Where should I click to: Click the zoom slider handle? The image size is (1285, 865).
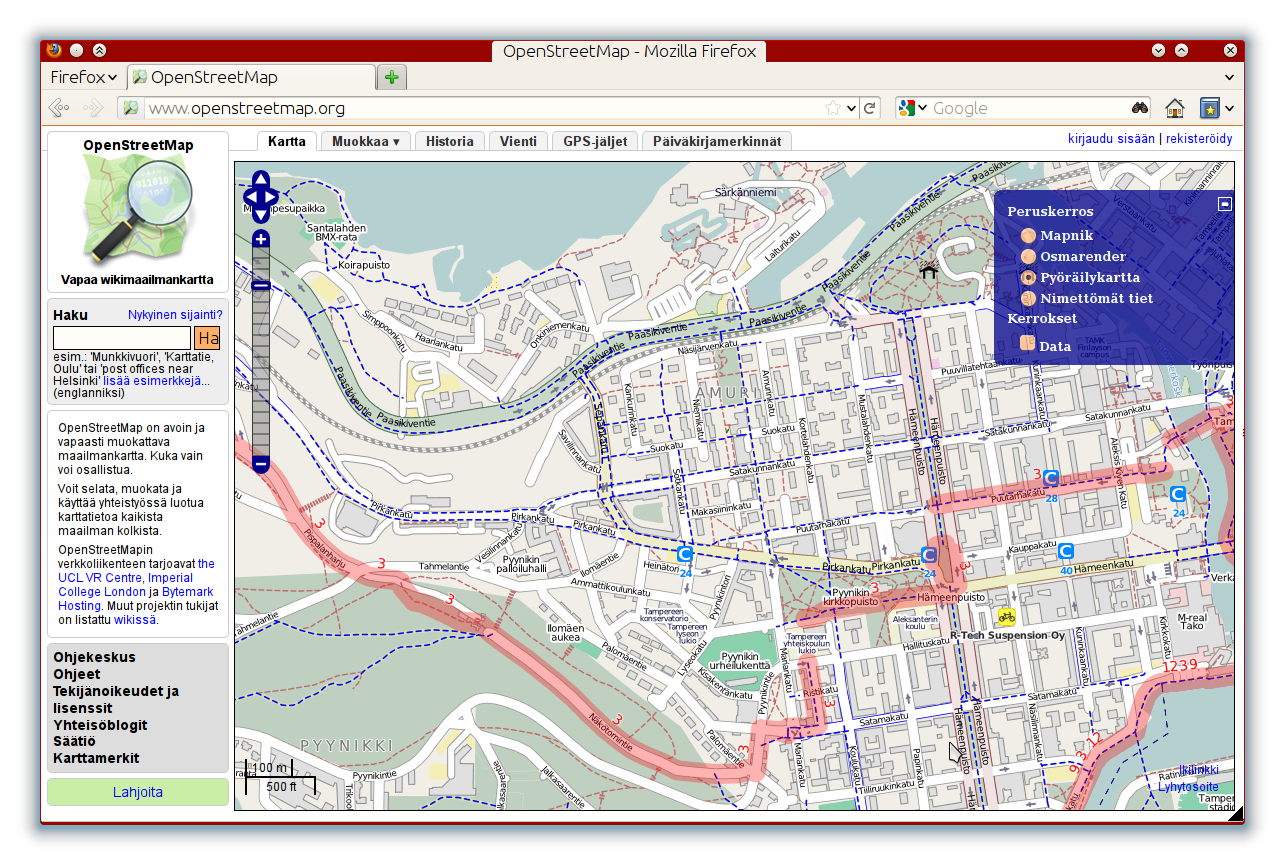tap(261, 286)
